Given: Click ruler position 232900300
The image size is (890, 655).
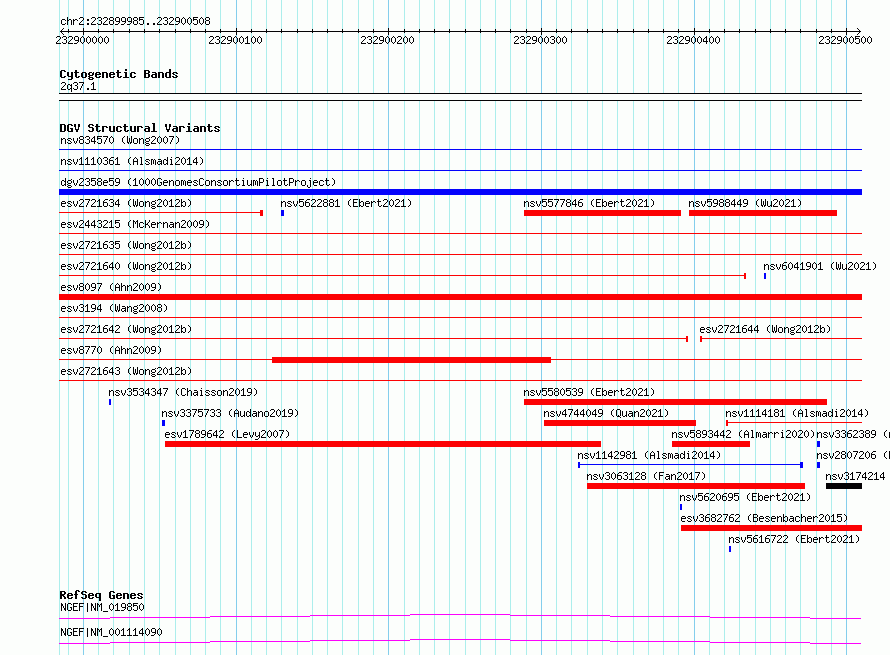Looking at the screenshot, I should (x=540, y=40).
